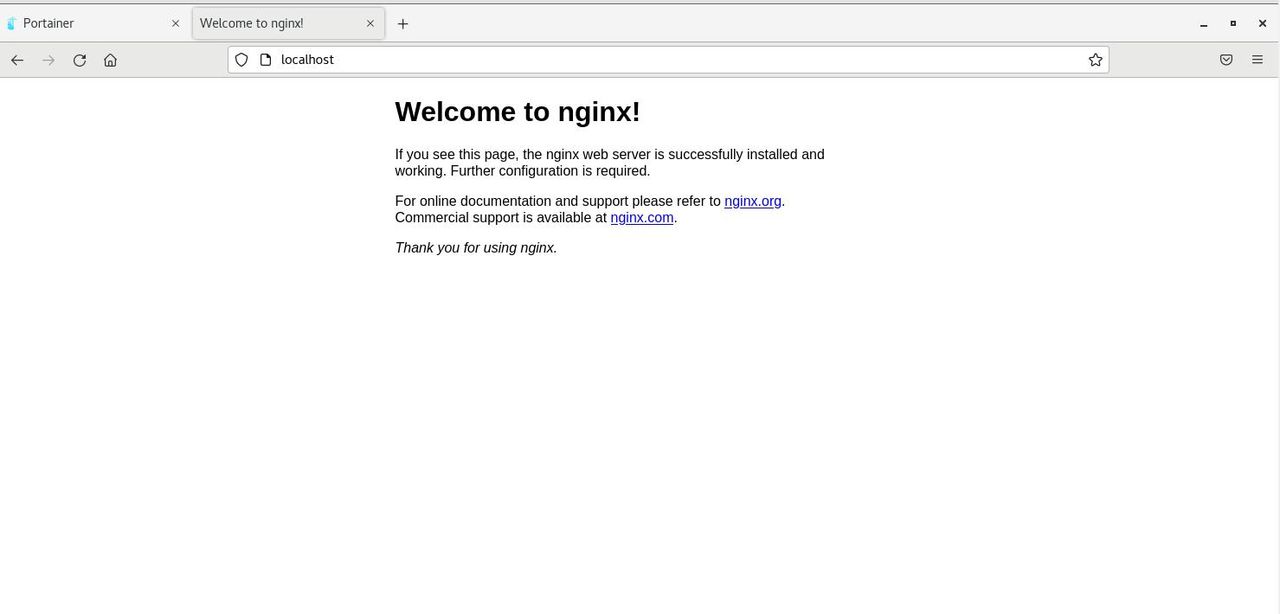Close the Welcome to nginx! tab

click(x=370, y=23)
